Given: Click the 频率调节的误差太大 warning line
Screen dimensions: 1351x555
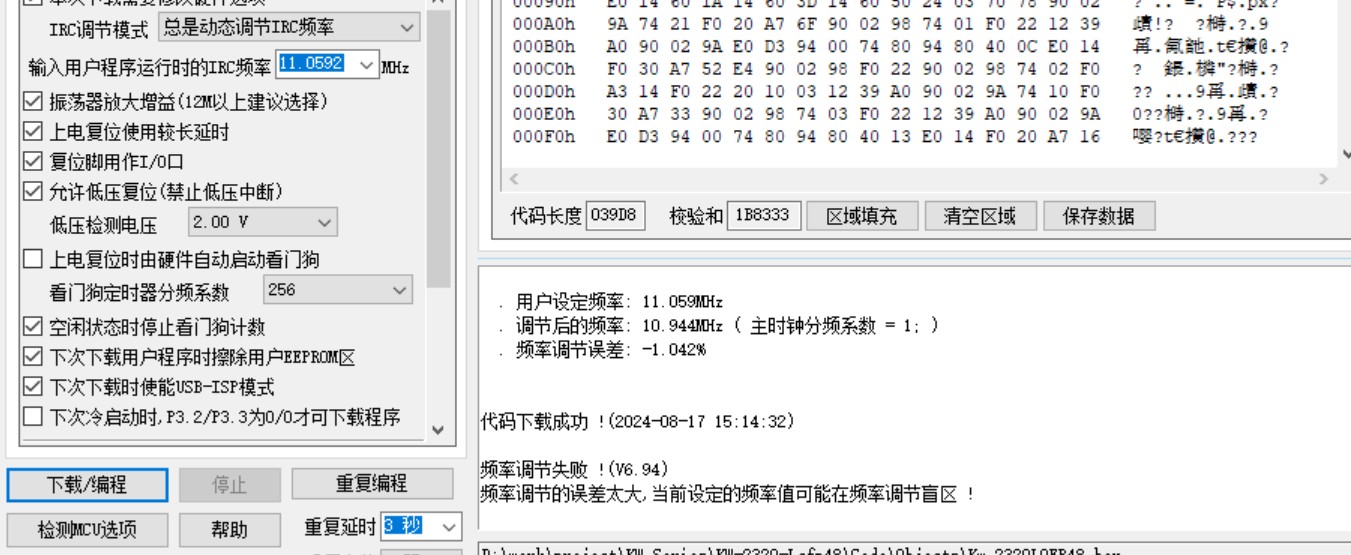Looking at the screenshot, I should pos(727,493).
